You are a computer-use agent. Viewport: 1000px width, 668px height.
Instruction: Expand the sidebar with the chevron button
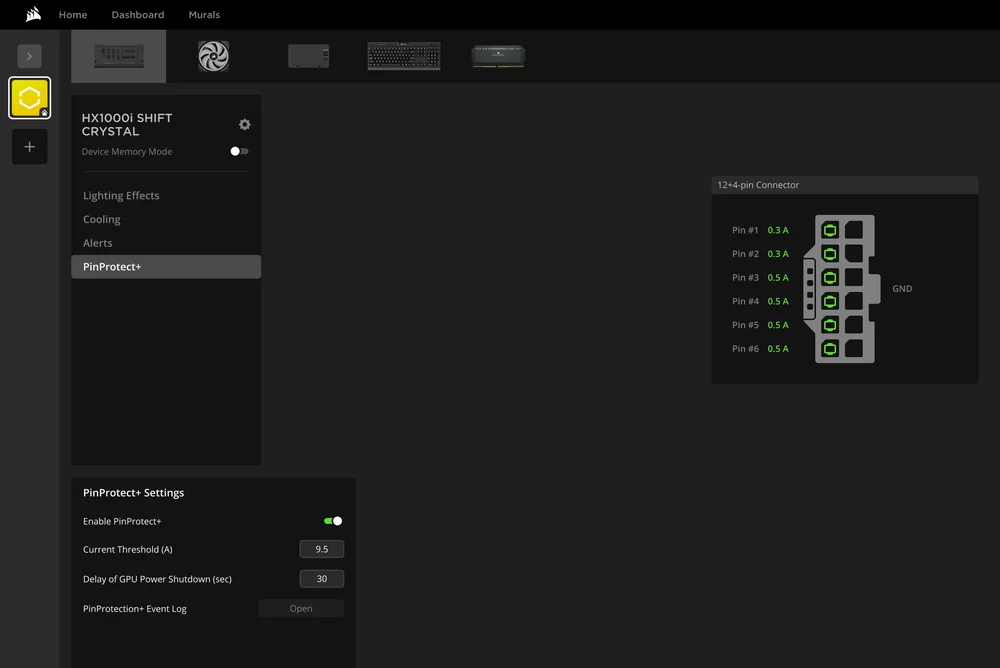(29, 56)
